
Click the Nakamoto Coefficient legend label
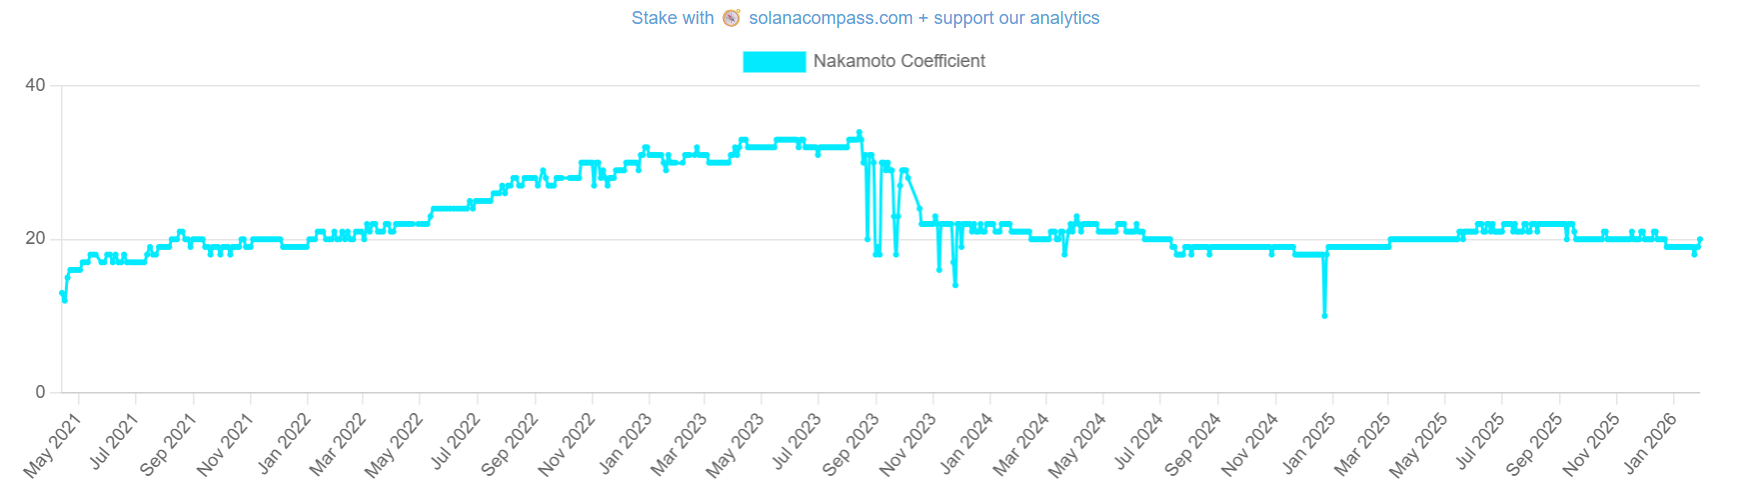(x=899, y=61)
